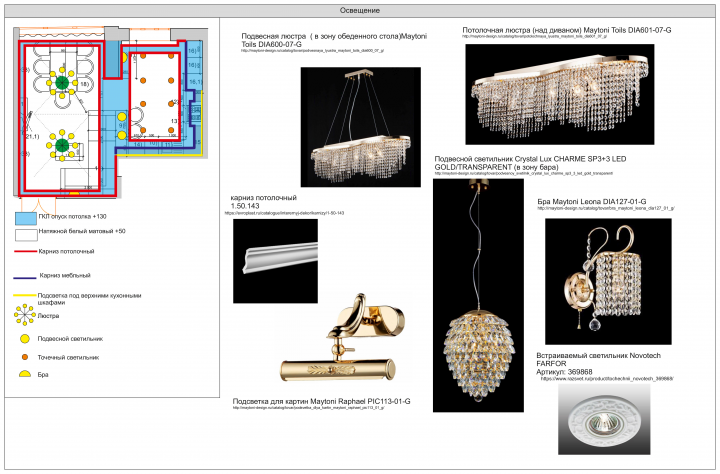Click the blue ГКЛ ceiling drop legend swatch

point(26,218)
